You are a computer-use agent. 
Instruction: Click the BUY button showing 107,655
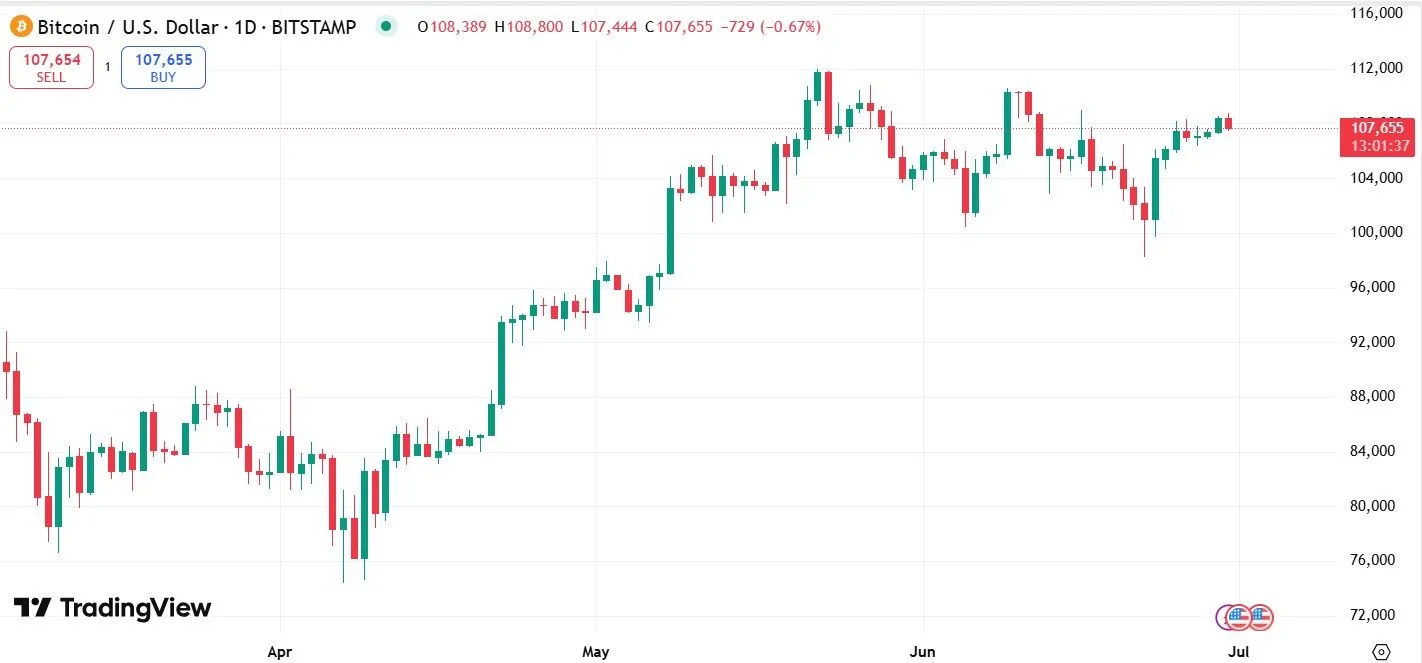pos(163,67)
